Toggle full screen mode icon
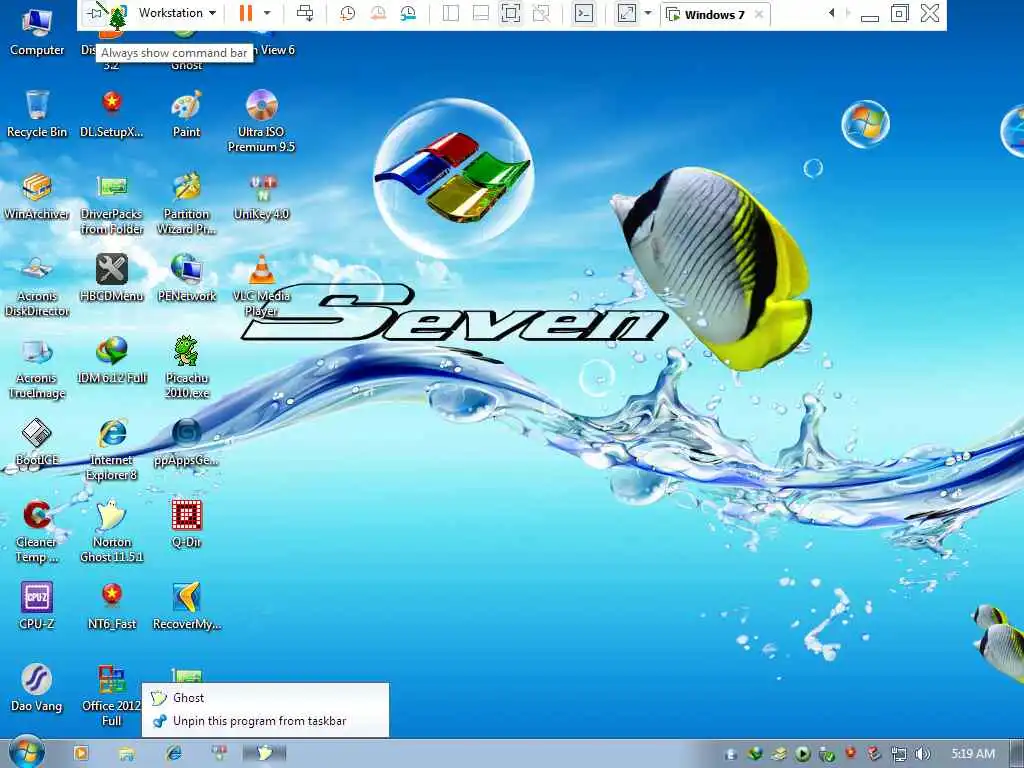This screenshot has height=768, width=1024. tap(511, 12)
